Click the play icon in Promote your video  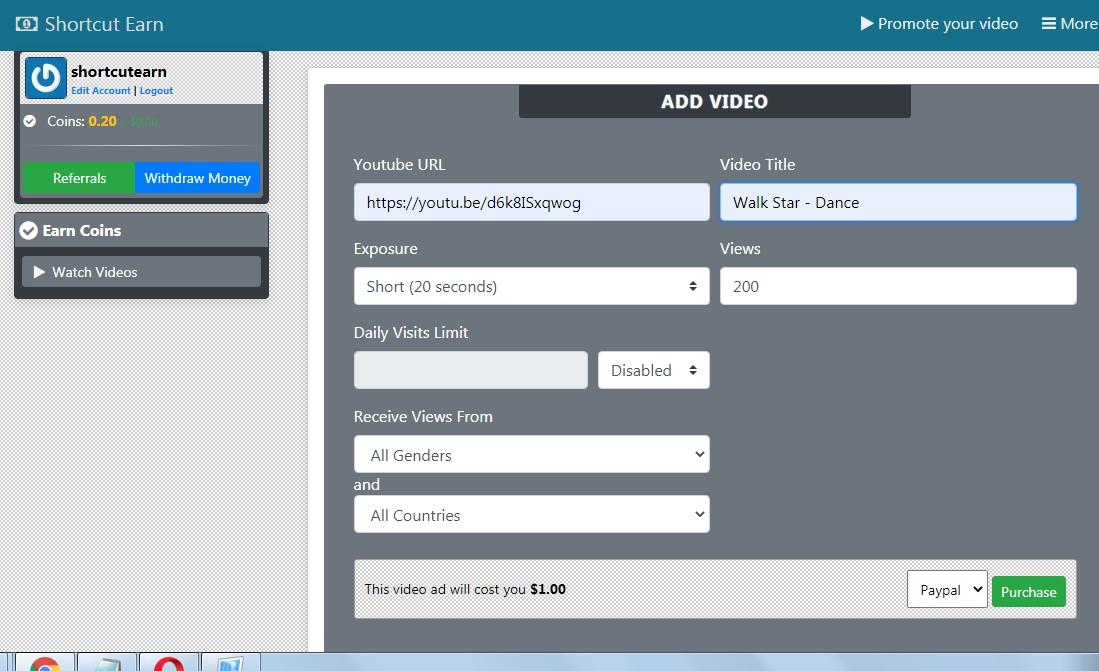click(x=867, y=24)
